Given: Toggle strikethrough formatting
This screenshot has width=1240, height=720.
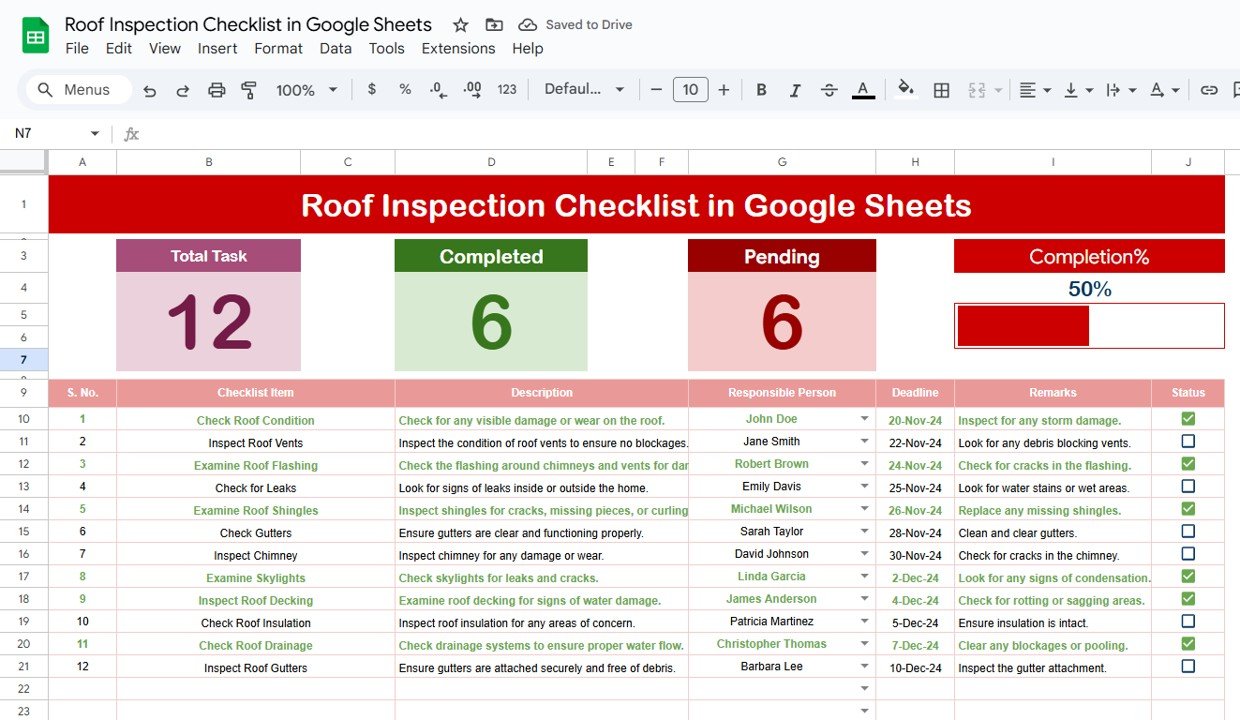Looking at the screenshot, I should point(829,90).
